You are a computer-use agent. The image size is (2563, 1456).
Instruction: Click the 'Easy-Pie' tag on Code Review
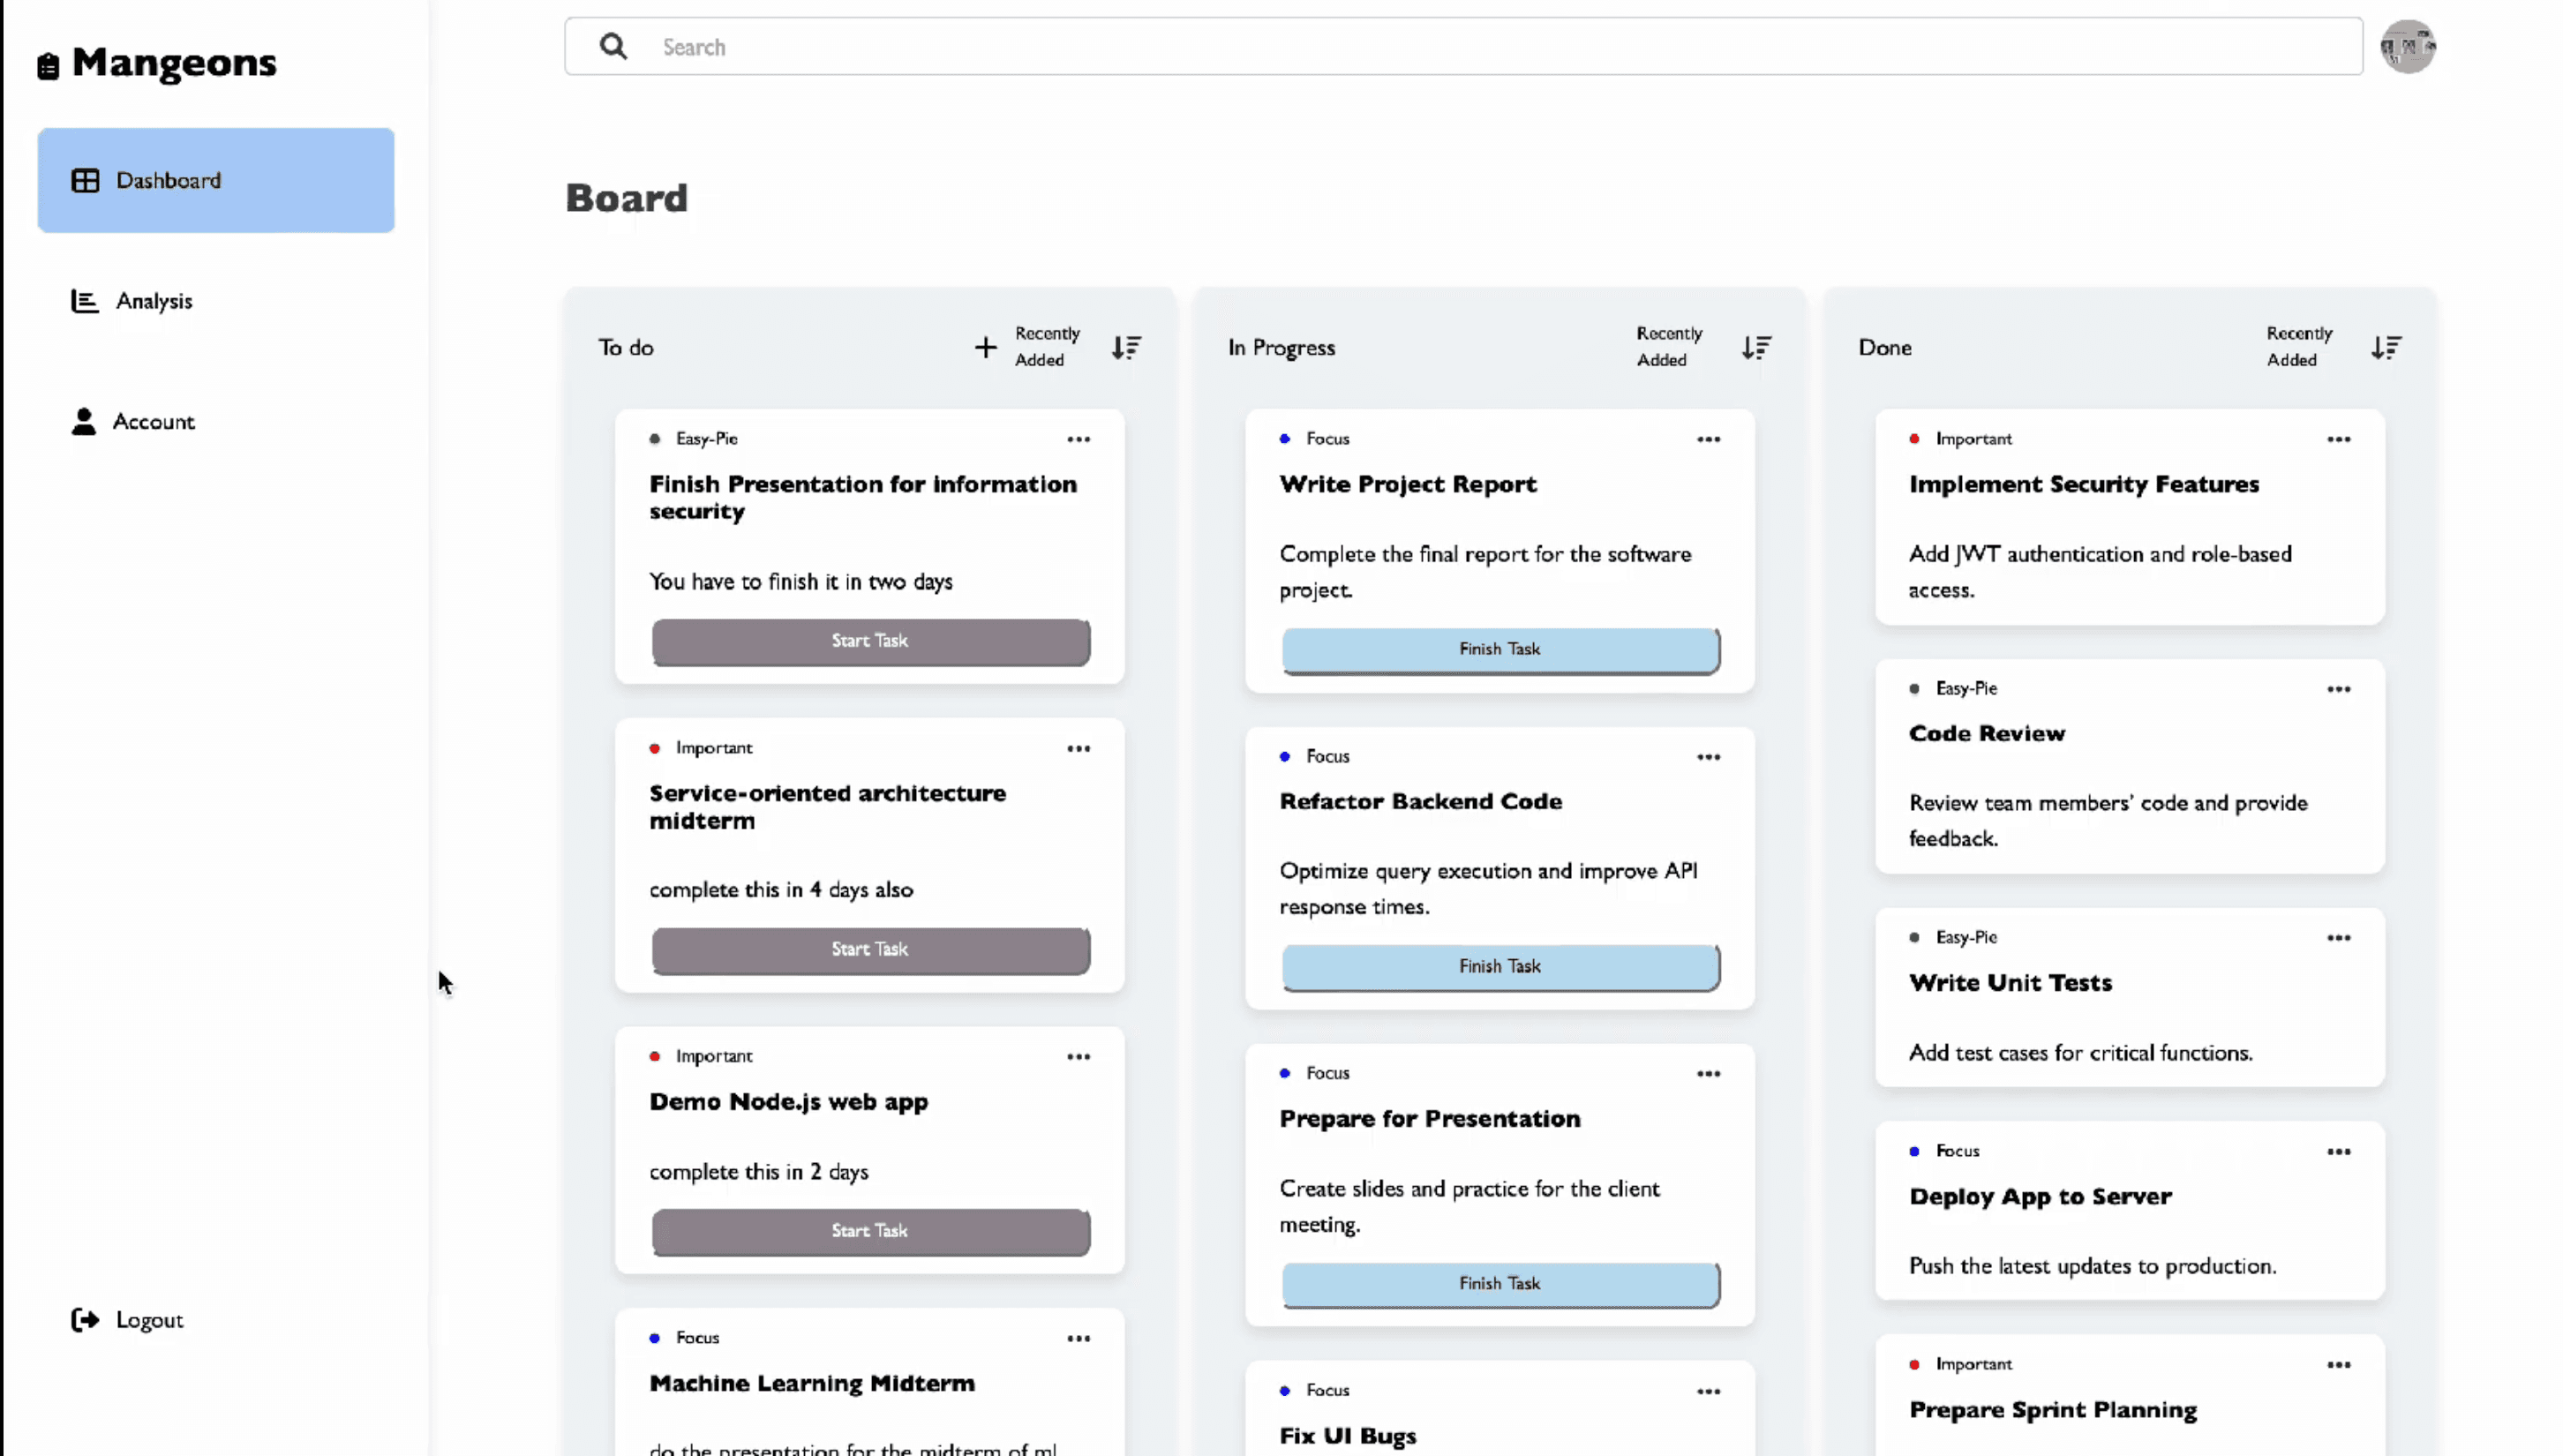(x=1966, y=688)
